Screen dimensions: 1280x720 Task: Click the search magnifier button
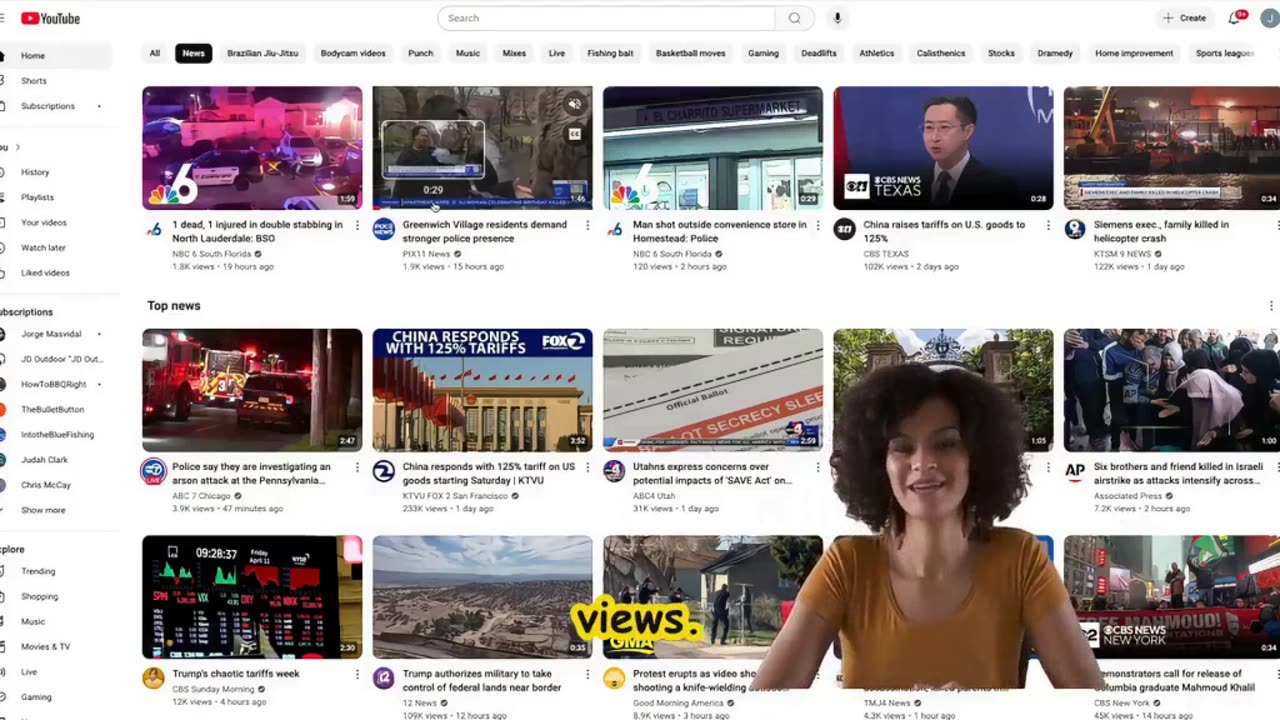tap(795, 18)
